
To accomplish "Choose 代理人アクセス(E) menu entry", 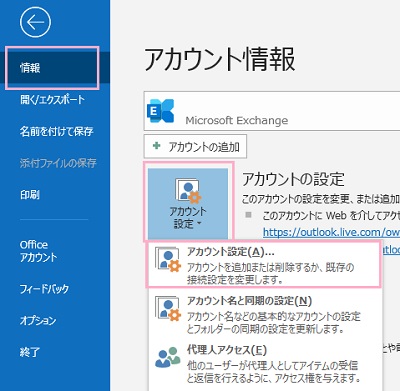I will click(265, 363).
